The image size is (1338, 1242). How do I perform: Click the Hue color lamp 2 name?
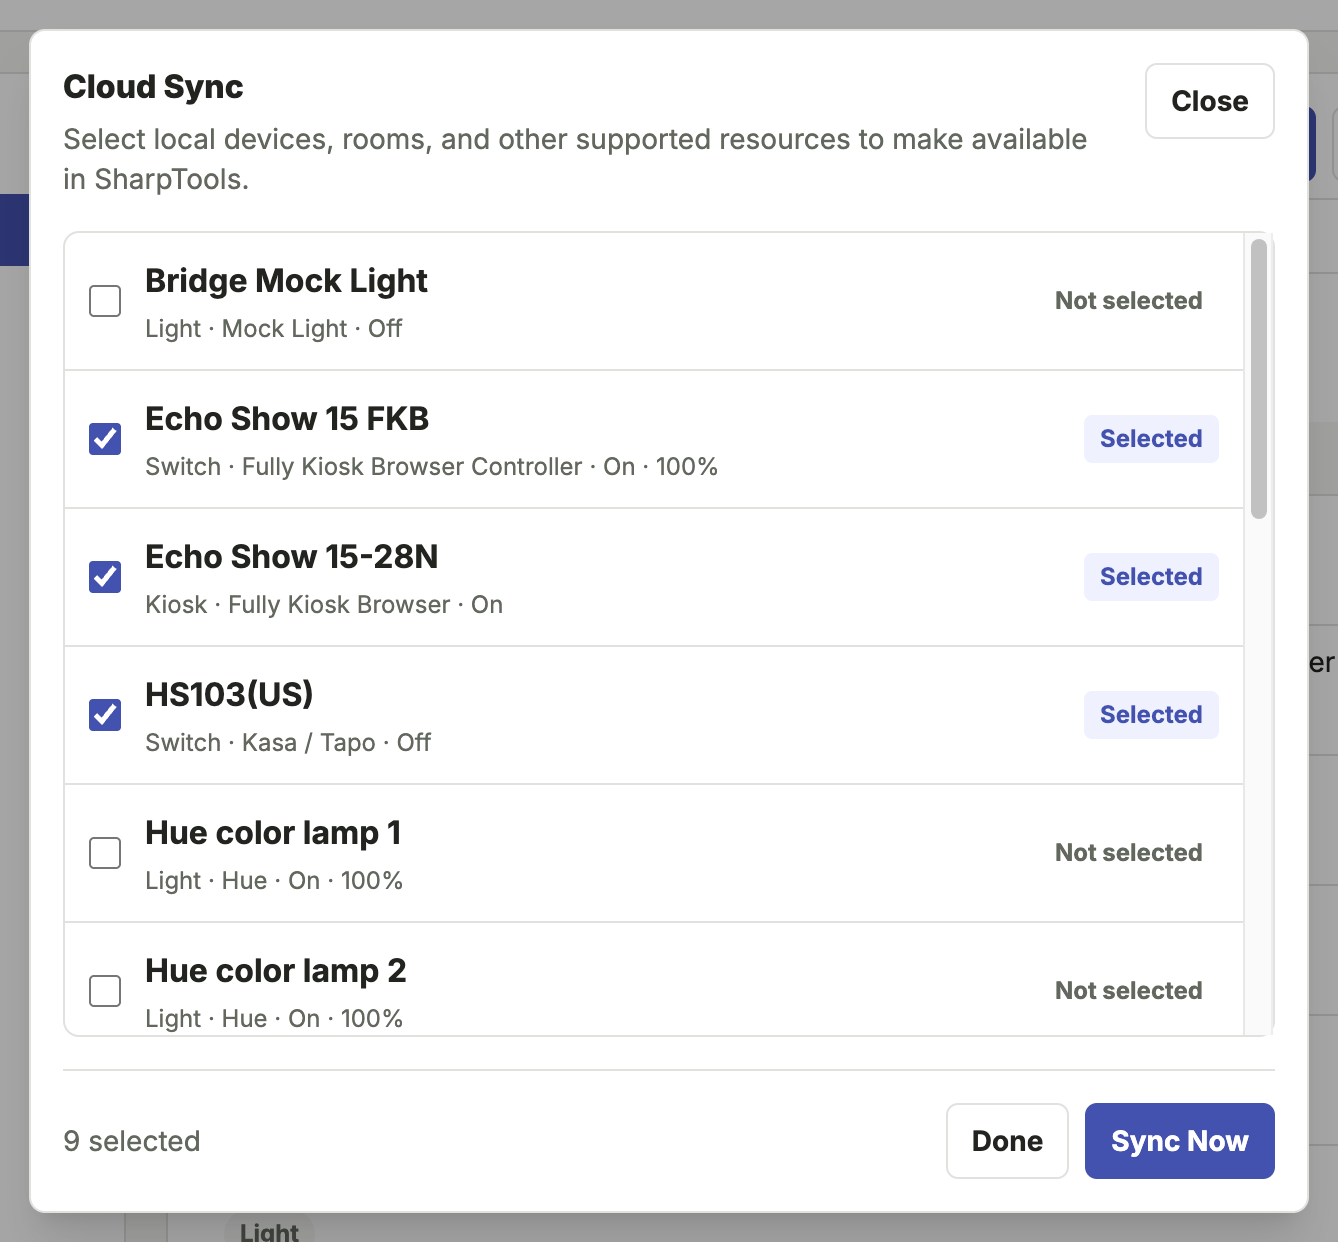(276, 971)
